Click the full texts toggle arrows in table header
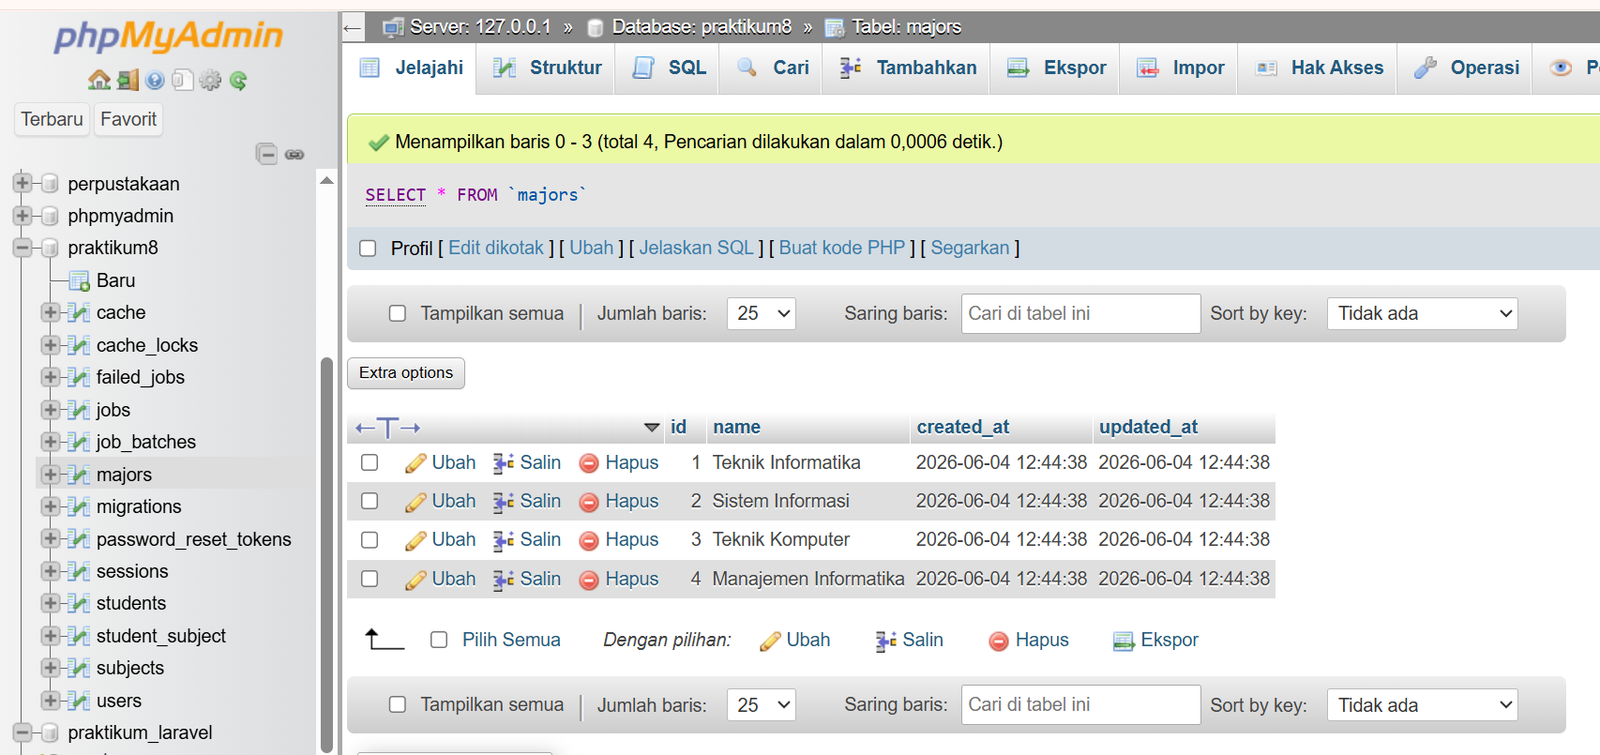The height and width of the screenshot is (755, 1600). click(388, 428)
